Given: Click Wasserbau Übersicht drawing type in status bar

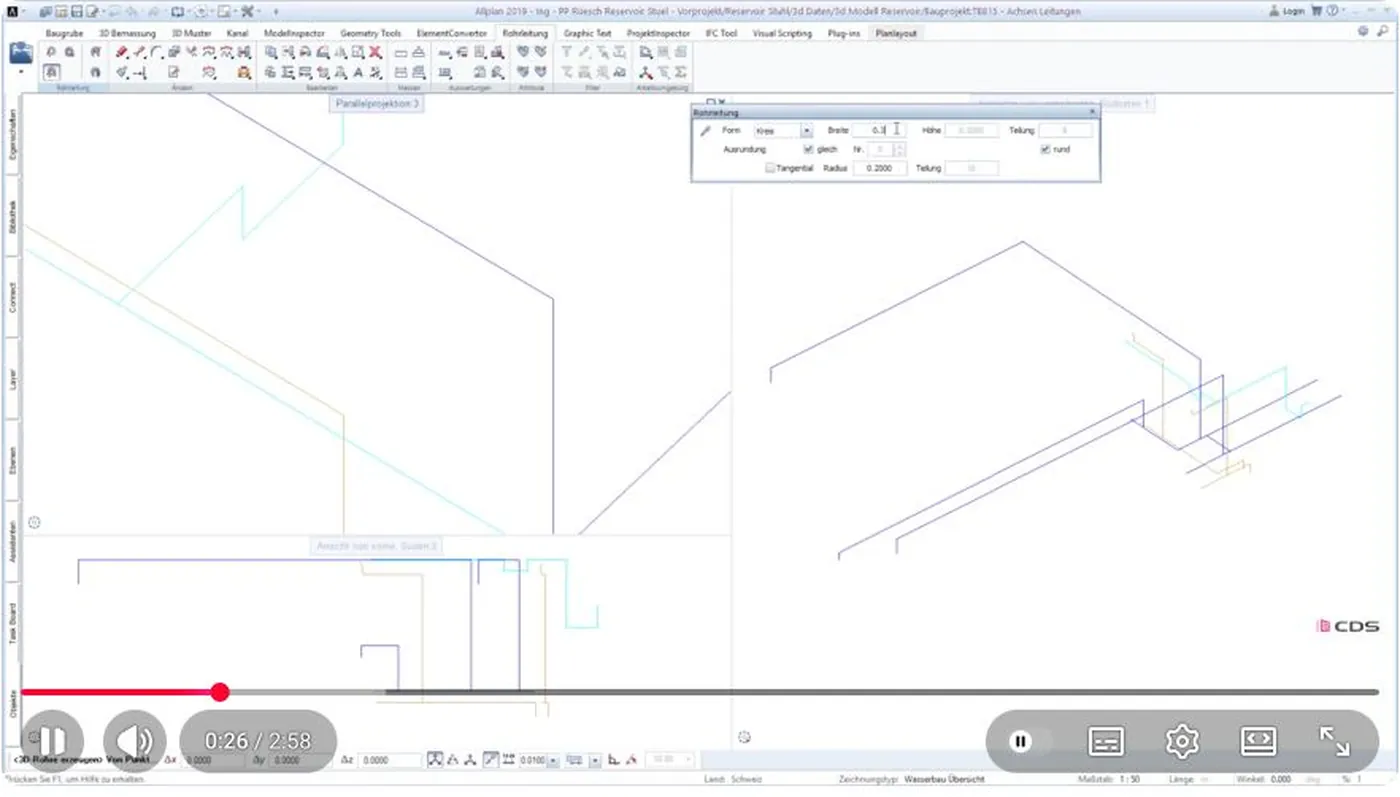Looking at the screenshot, I should [945, 779].
